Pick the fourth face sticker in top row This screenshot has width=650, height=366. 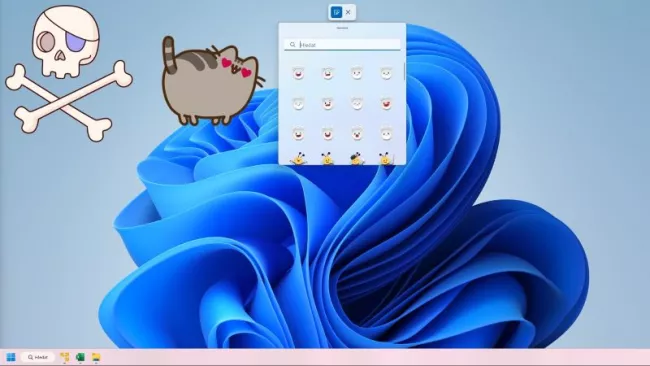[x=386, y=73]
